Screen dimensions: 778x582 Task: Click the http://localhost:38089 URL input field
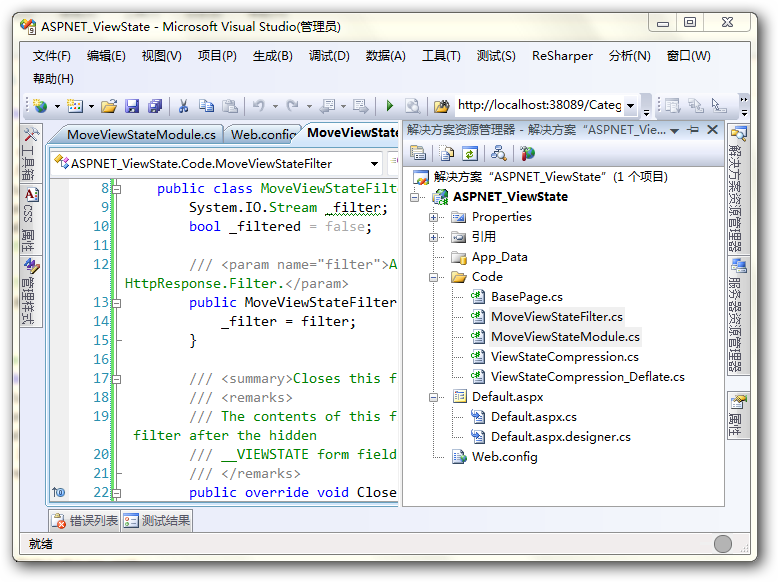[539, 105]
